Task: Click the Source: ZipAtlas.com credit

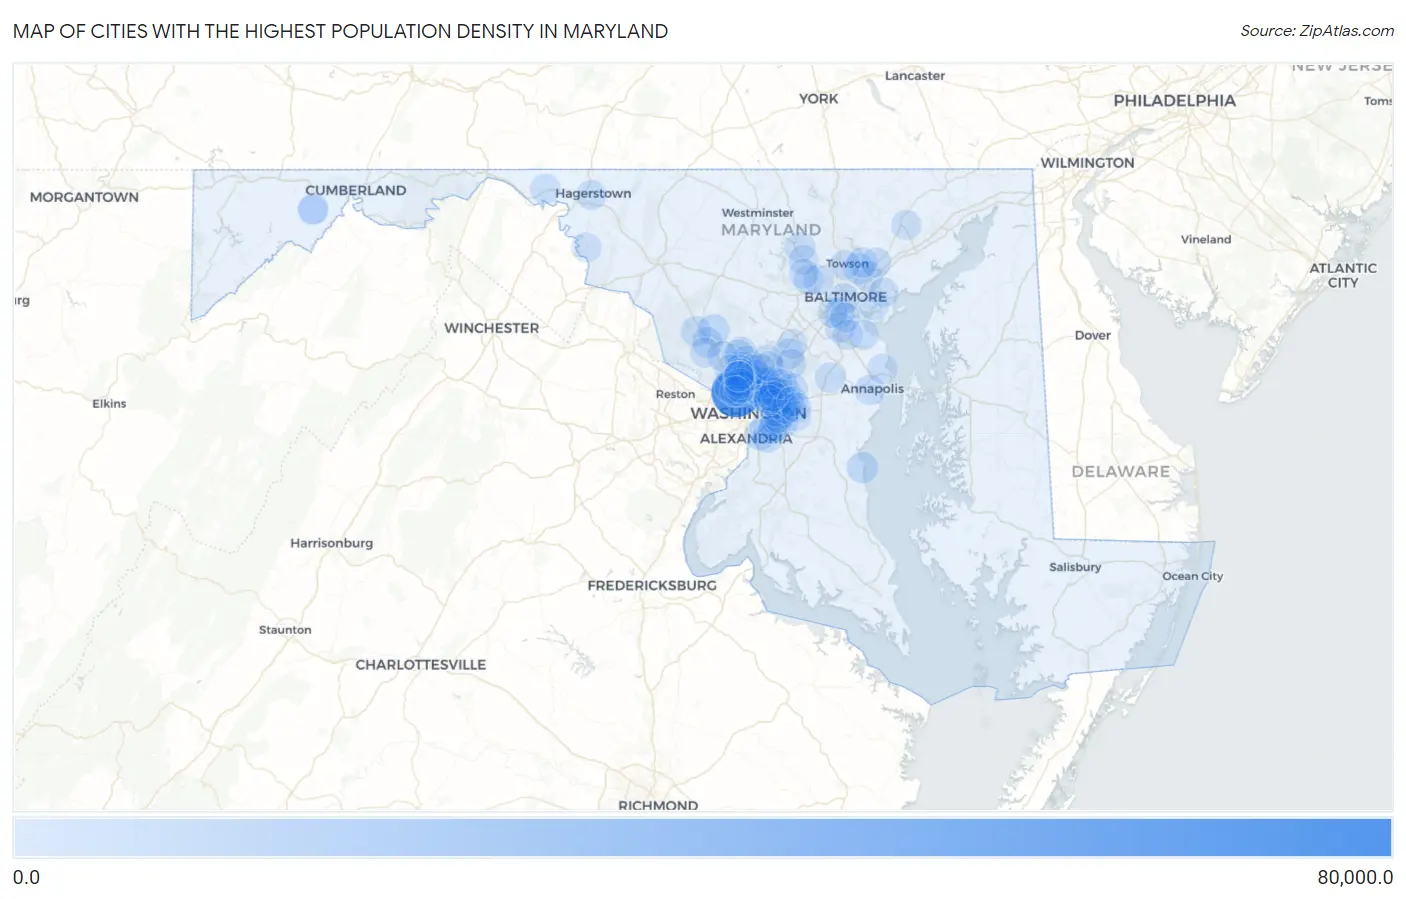Action: click(1317, 31)
